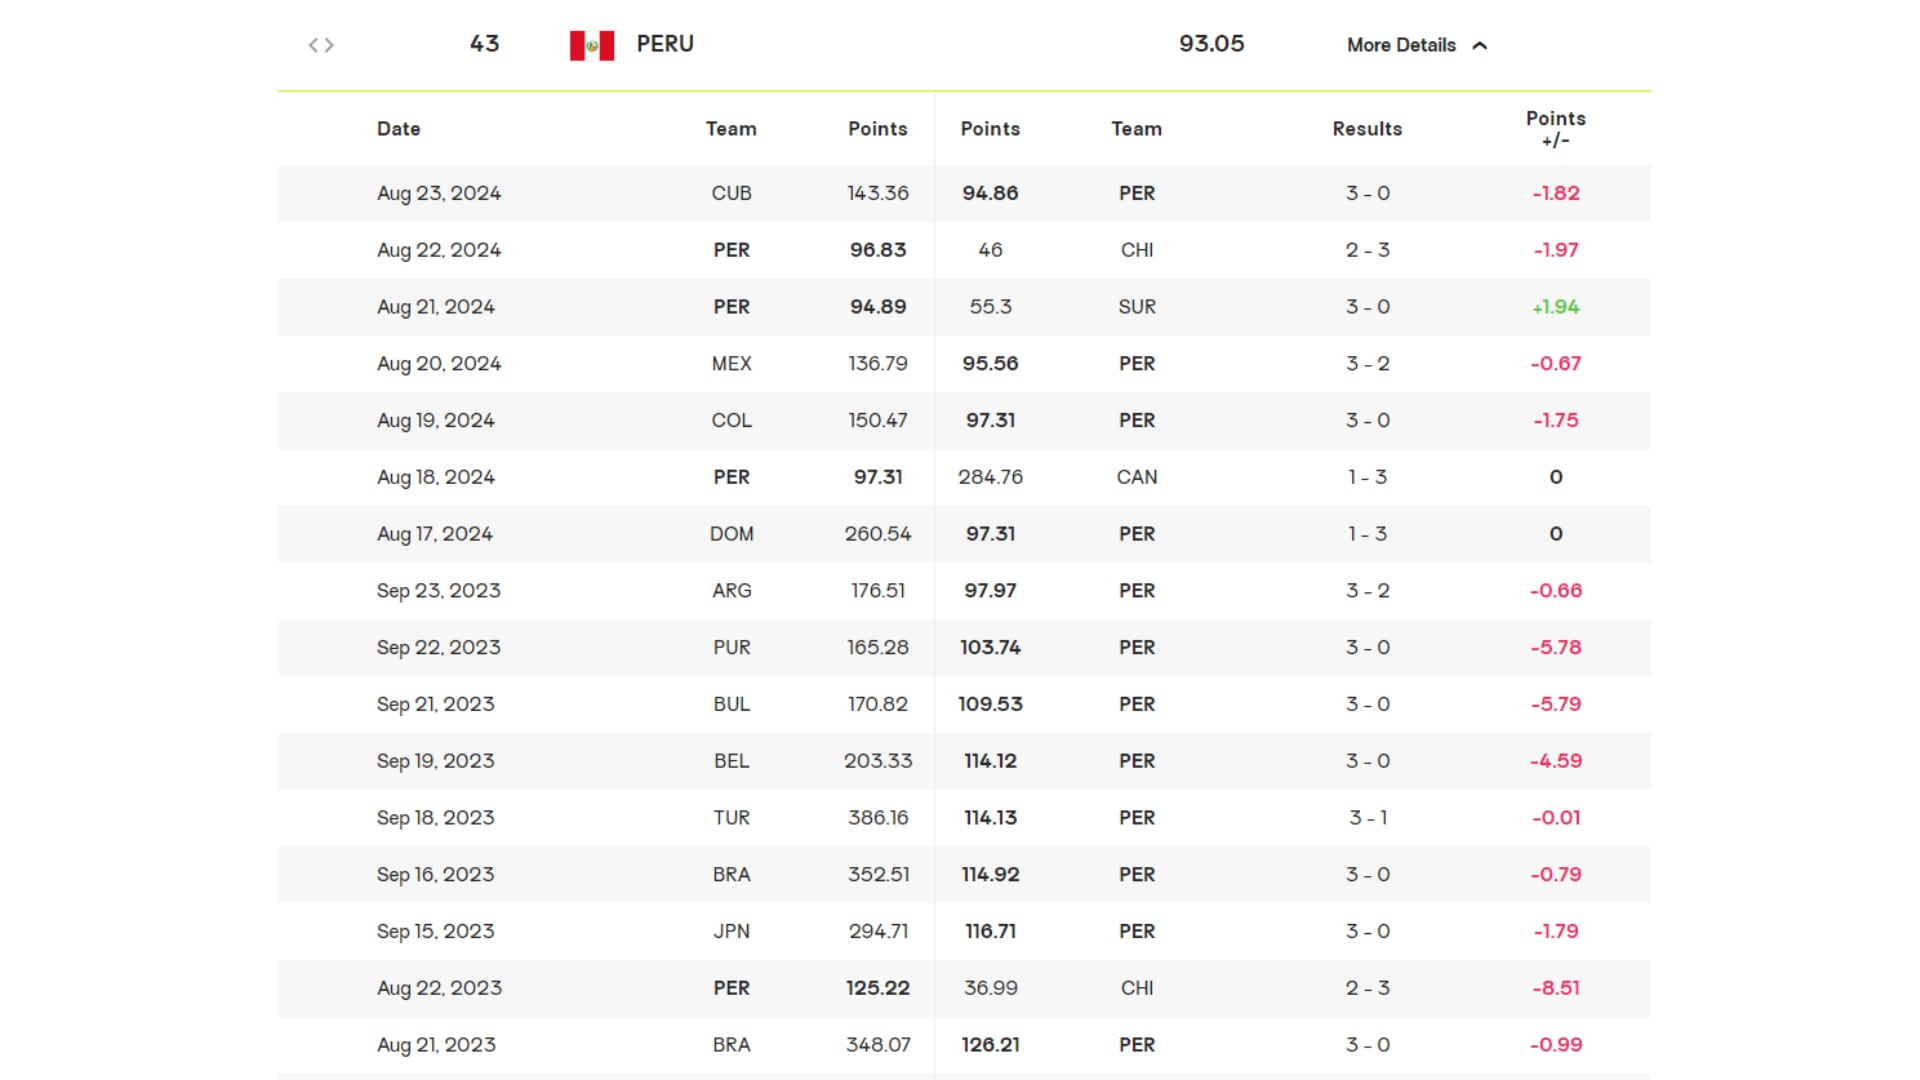Click the +1.94 points change
The width and height of the screenshot is (1920, 1080).
pyautogui.click(x=1556, y=307)
